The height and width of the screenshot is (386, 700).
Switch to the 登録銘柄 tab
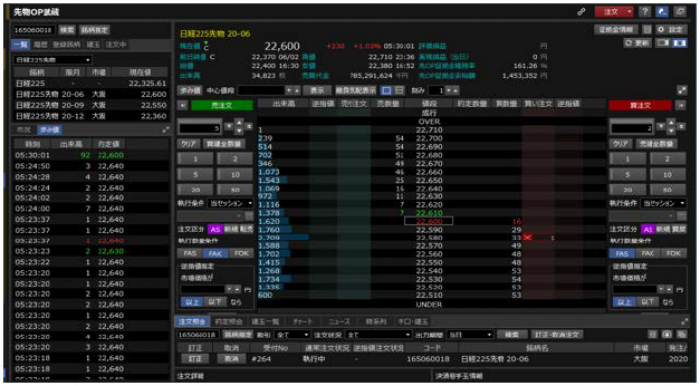pyautogui.click(x=67, y=45)
